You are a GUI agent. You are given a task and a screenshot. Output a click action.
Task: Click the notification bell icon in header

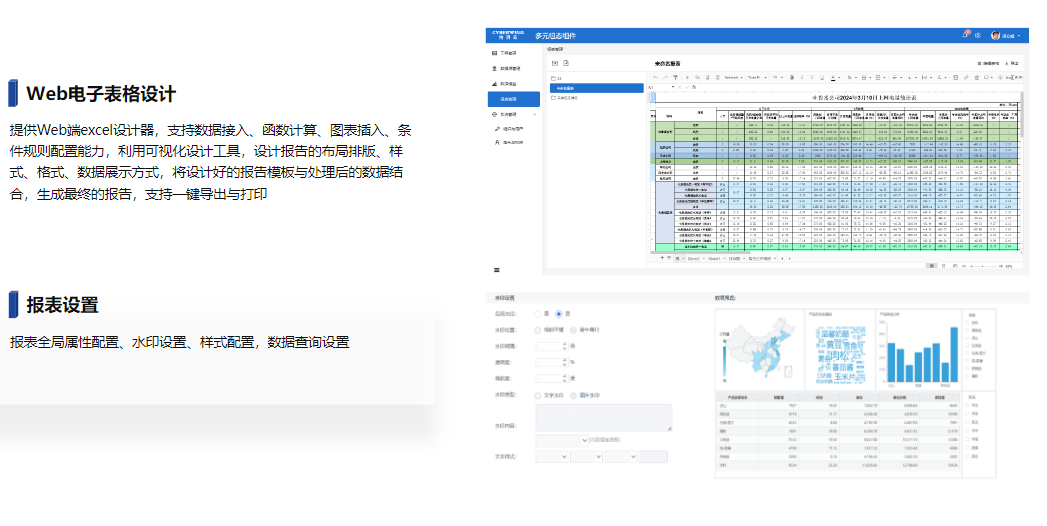point(966,35)
